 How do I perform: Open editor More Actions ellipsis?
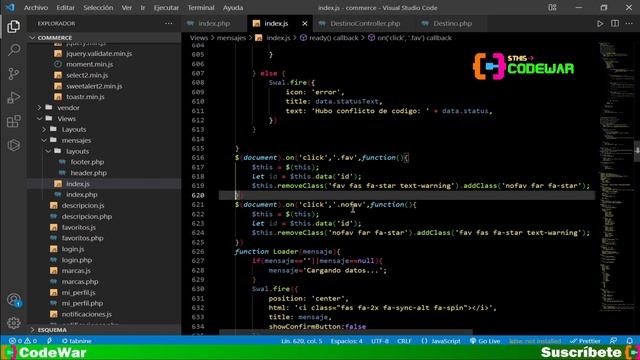(629, 24)
